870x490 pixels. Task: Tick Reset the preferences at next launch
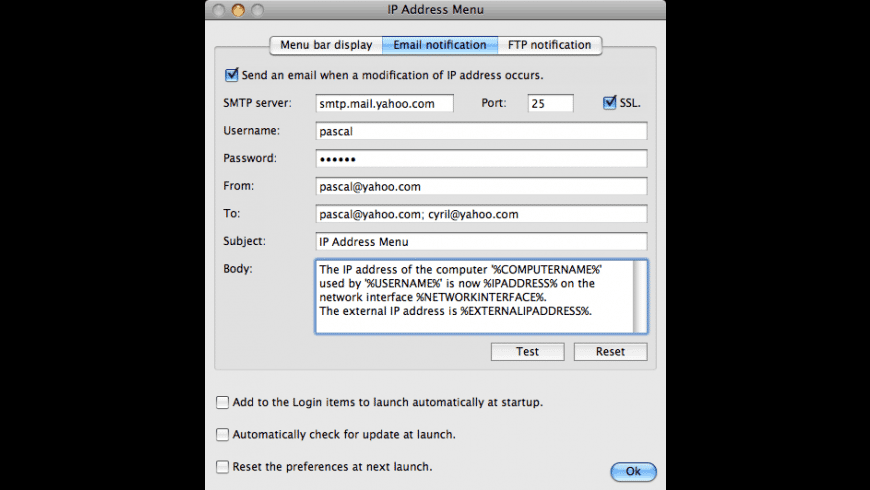[x=222, y=467]
